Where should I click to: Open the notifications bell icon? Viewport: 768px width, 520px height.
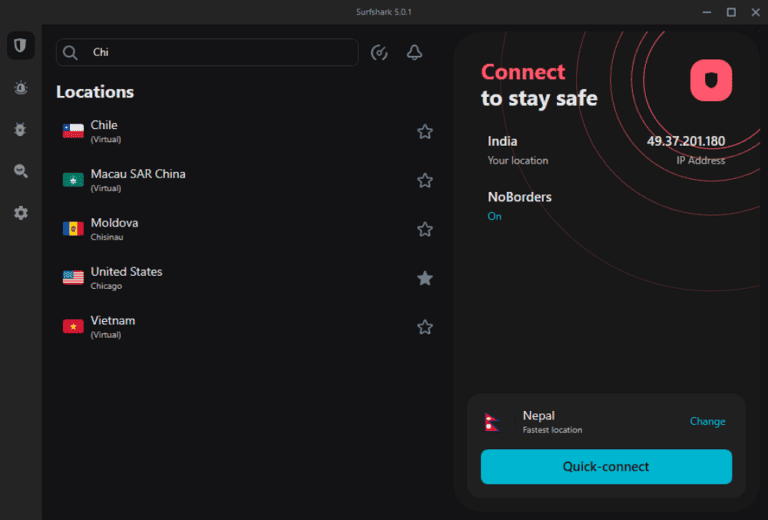click(x=414, y=53)
